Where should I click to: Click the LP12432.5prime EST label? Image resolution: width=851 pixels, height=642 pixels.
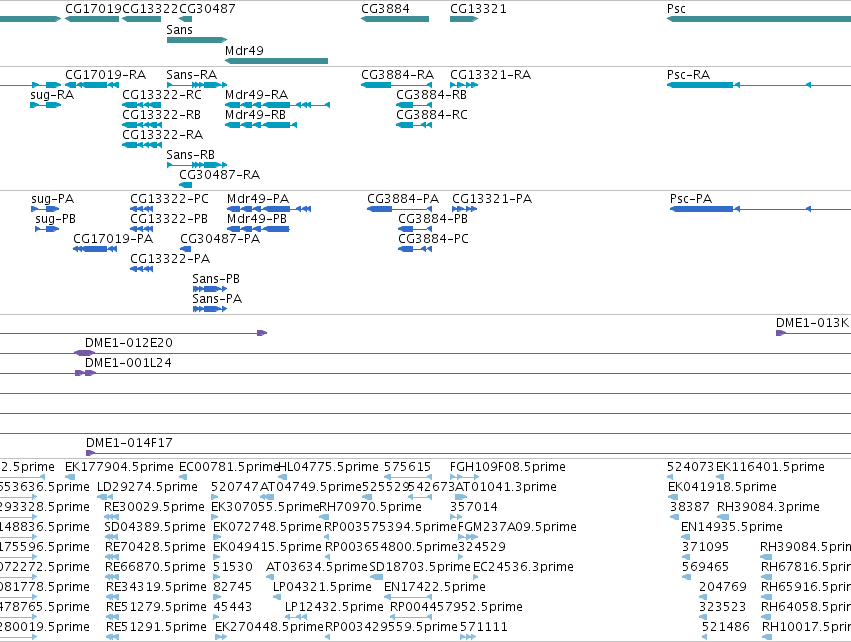334,607
